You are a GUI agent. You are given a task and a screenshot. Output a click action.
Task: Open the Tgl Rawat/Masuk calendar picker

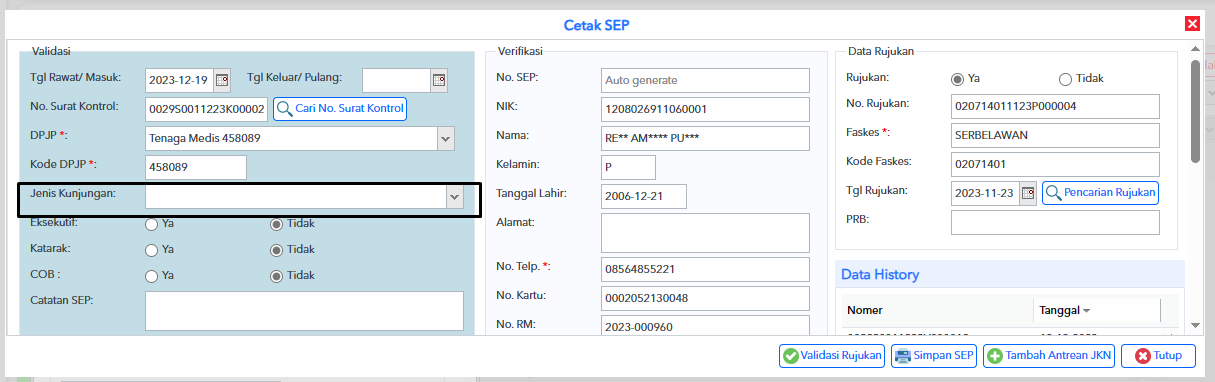(222, 79)
